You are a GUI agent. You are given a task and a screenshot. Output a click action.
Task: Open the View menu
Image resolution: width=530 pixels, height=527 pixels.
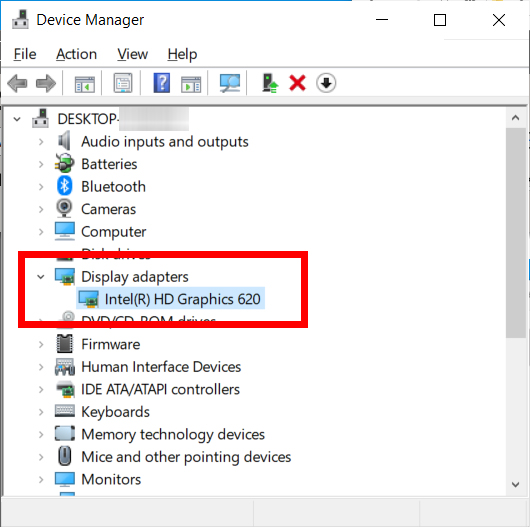[x=132, y=54]
